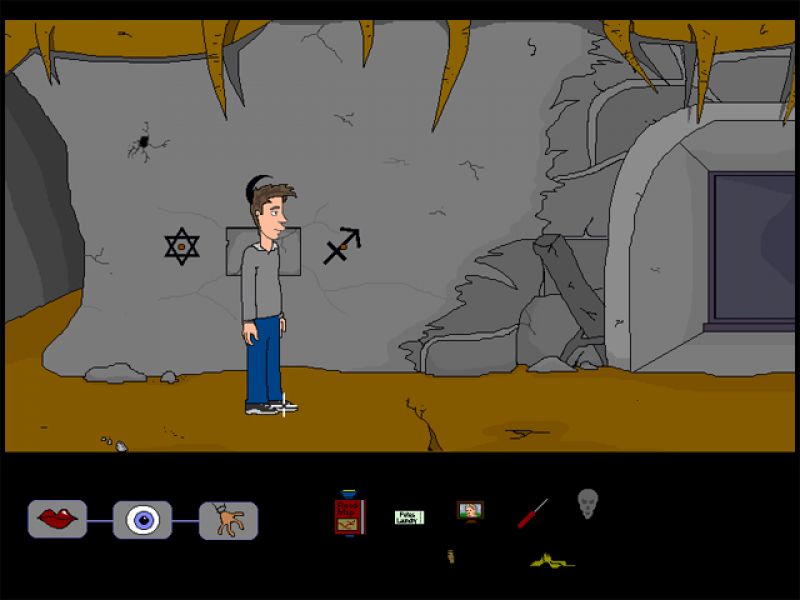Select the red lips Talk verb
The image size is (800, 600).
click(x=57, y=519)
